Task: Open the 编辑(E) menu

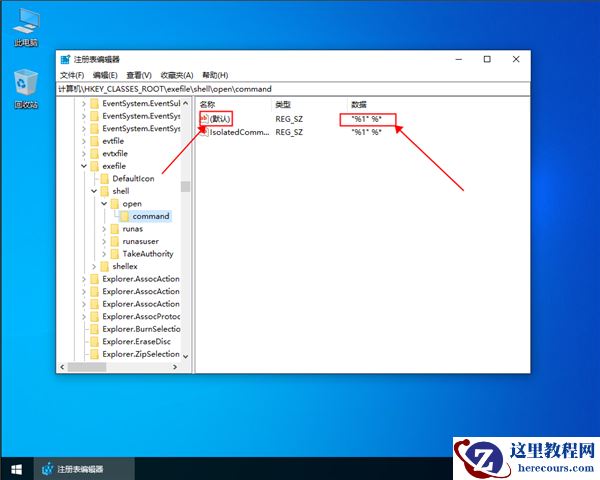Action: click(x=105, y=75)
